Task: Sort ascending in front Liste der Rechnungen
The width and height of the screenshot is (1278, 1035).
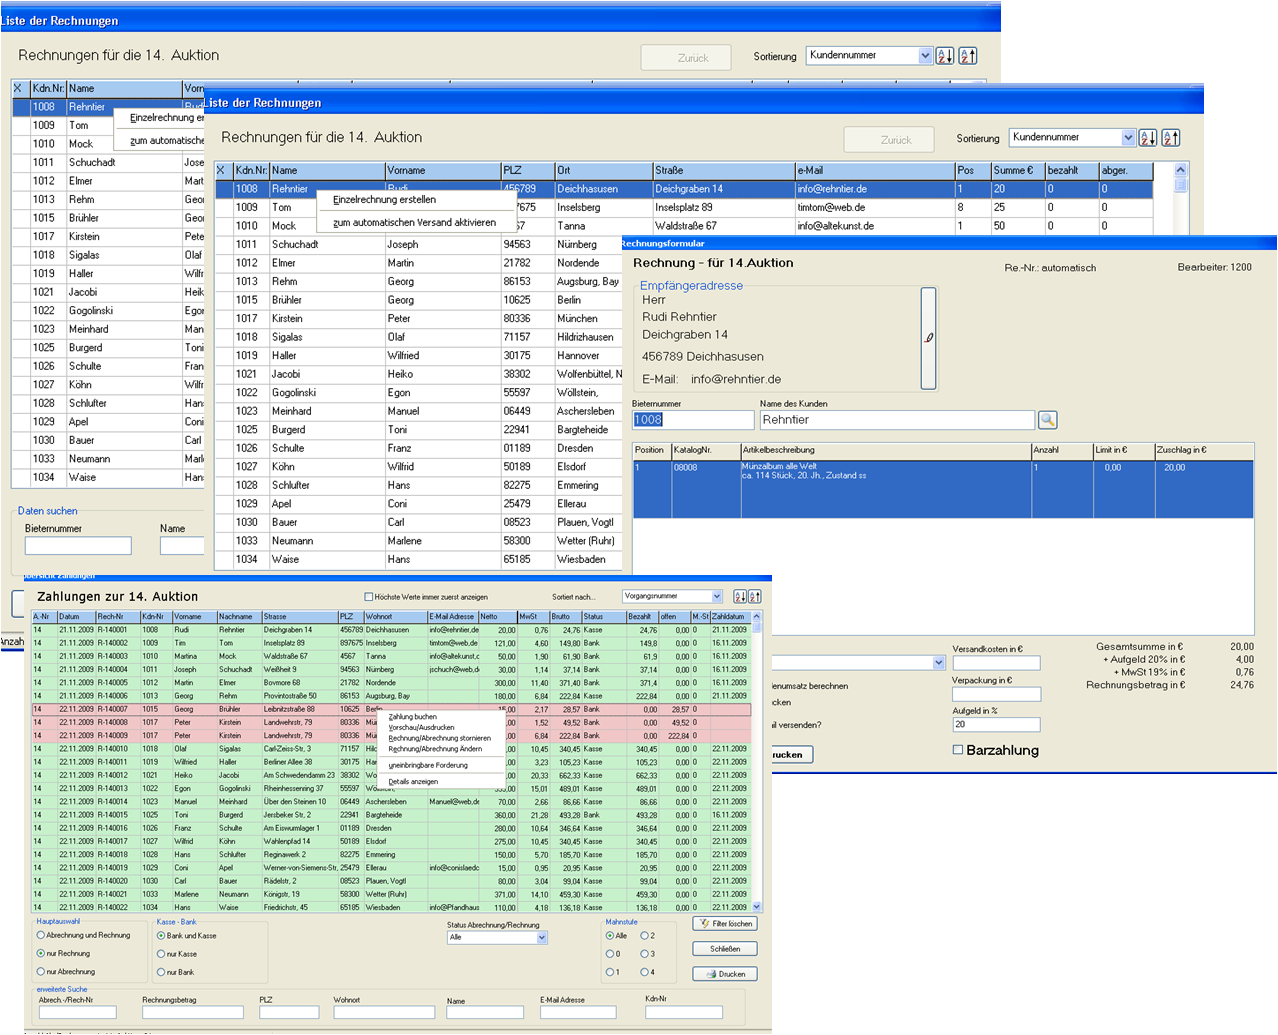Action: pyautogui.click(x=1148, y=138)
